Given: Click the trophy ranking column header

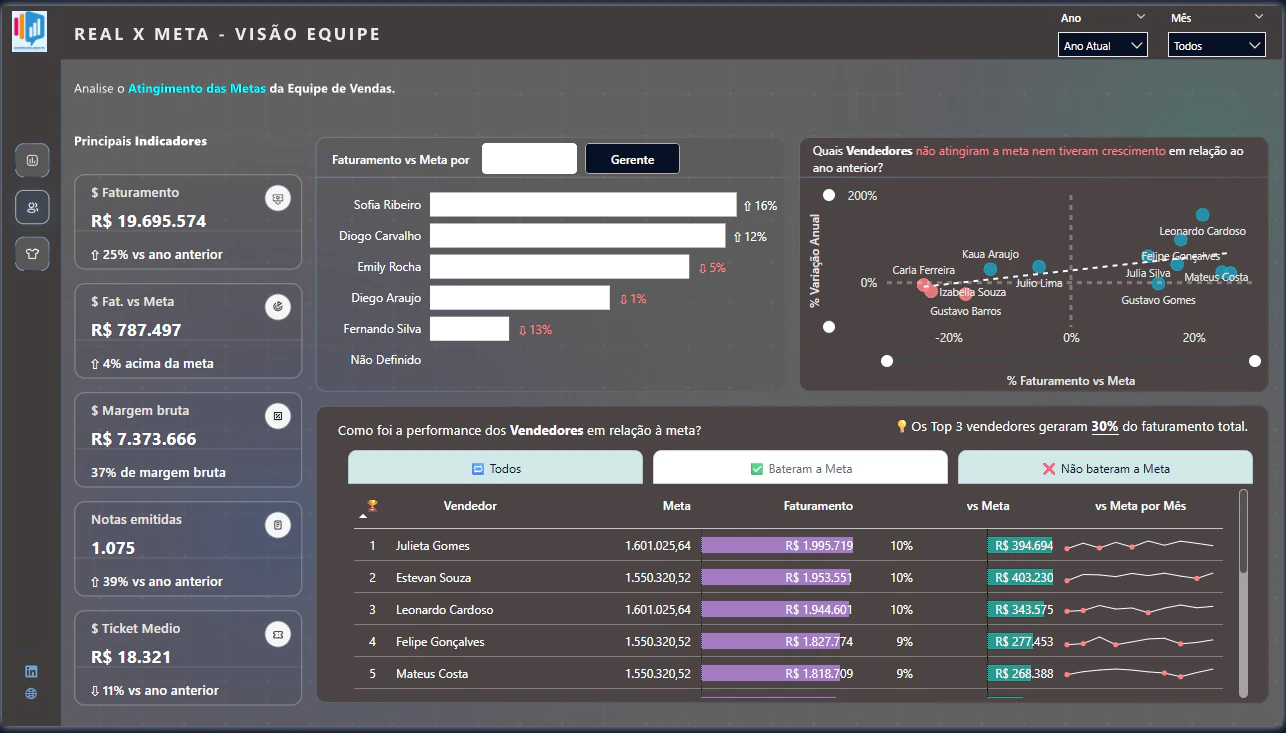Looking at the screenshot, I should (372, 506).
